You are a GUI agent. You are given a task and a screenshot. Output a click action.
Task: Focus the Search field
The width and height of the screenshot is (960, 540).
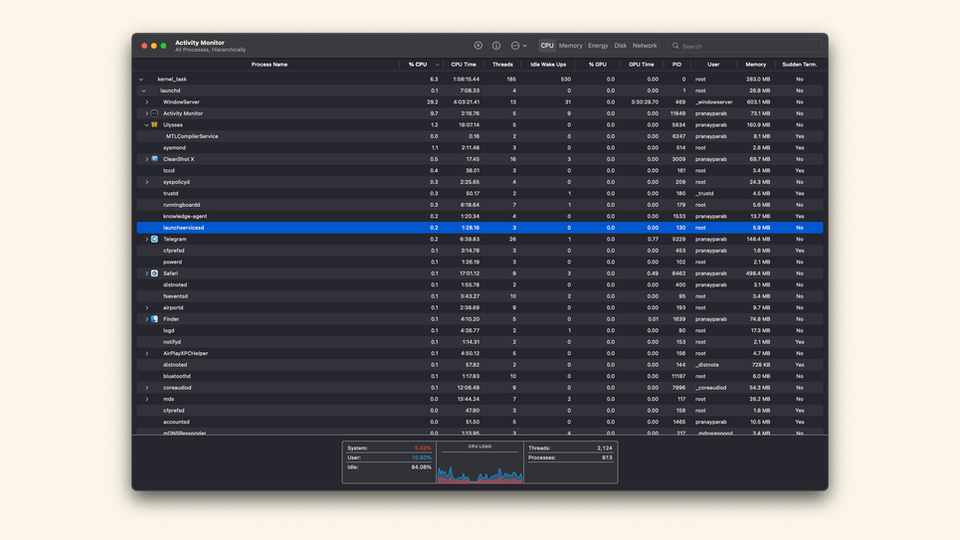(744, 46)
